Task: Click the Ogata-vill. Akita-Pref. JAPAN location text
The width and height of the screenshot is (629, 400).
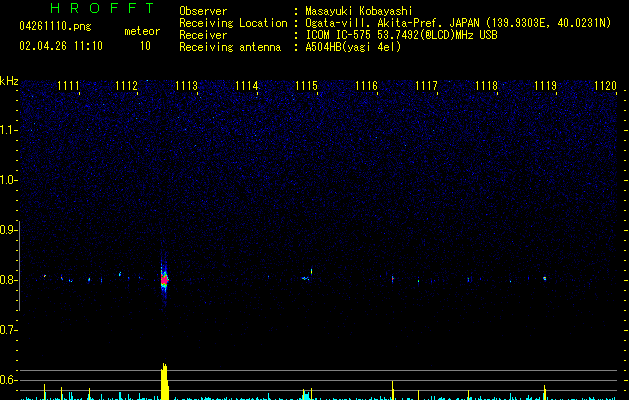Action: [458, 23]
